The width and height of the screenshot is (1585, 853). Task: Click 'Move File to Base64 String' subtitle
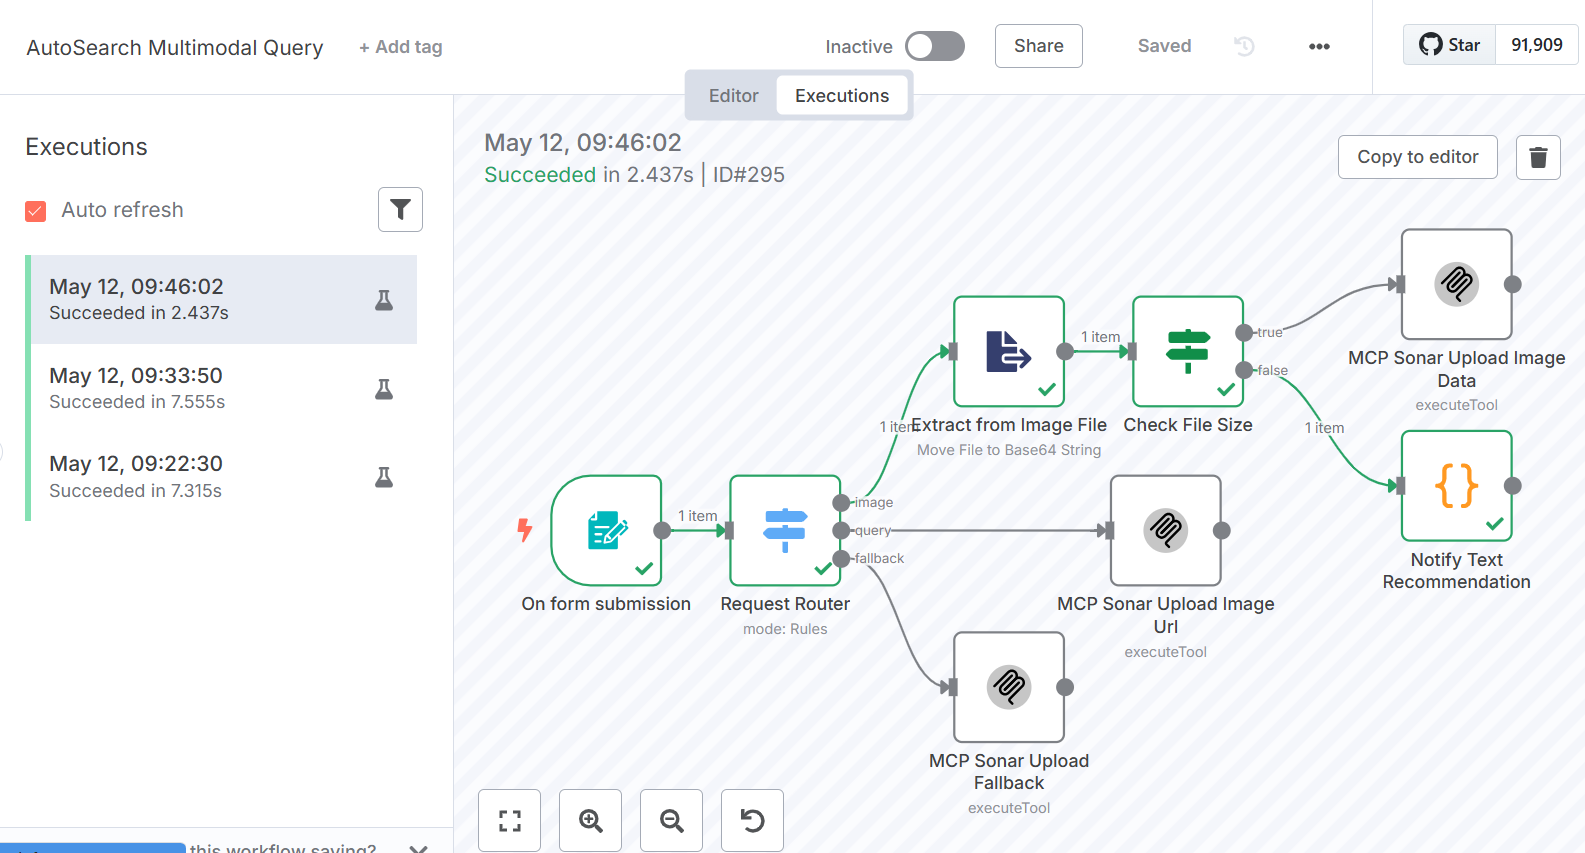[1009, 450]
